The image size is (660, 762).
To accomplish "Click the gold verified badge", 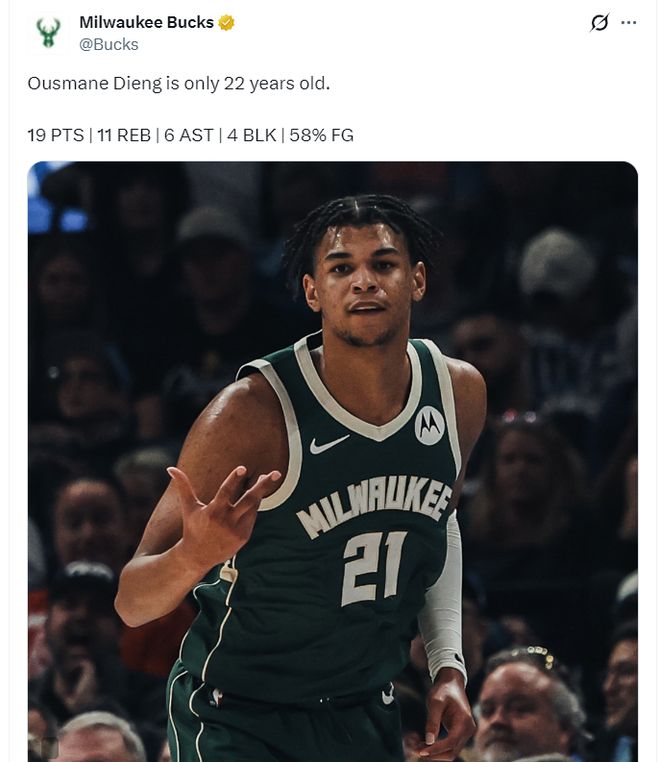I will click(227, 23).
